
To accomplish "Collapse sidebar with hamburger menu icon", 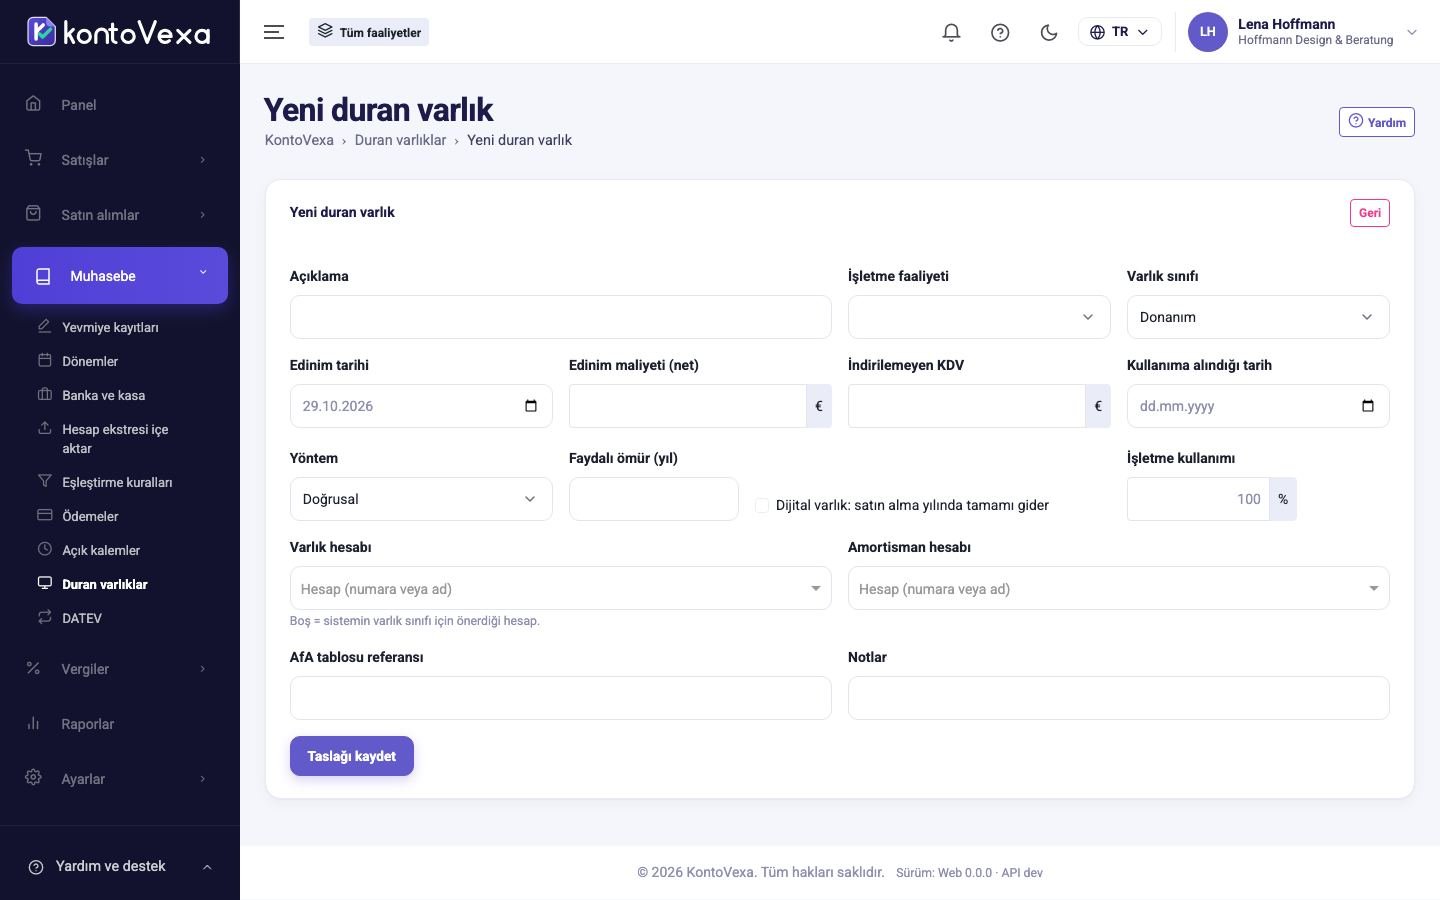I will click(x=274, y=32).
